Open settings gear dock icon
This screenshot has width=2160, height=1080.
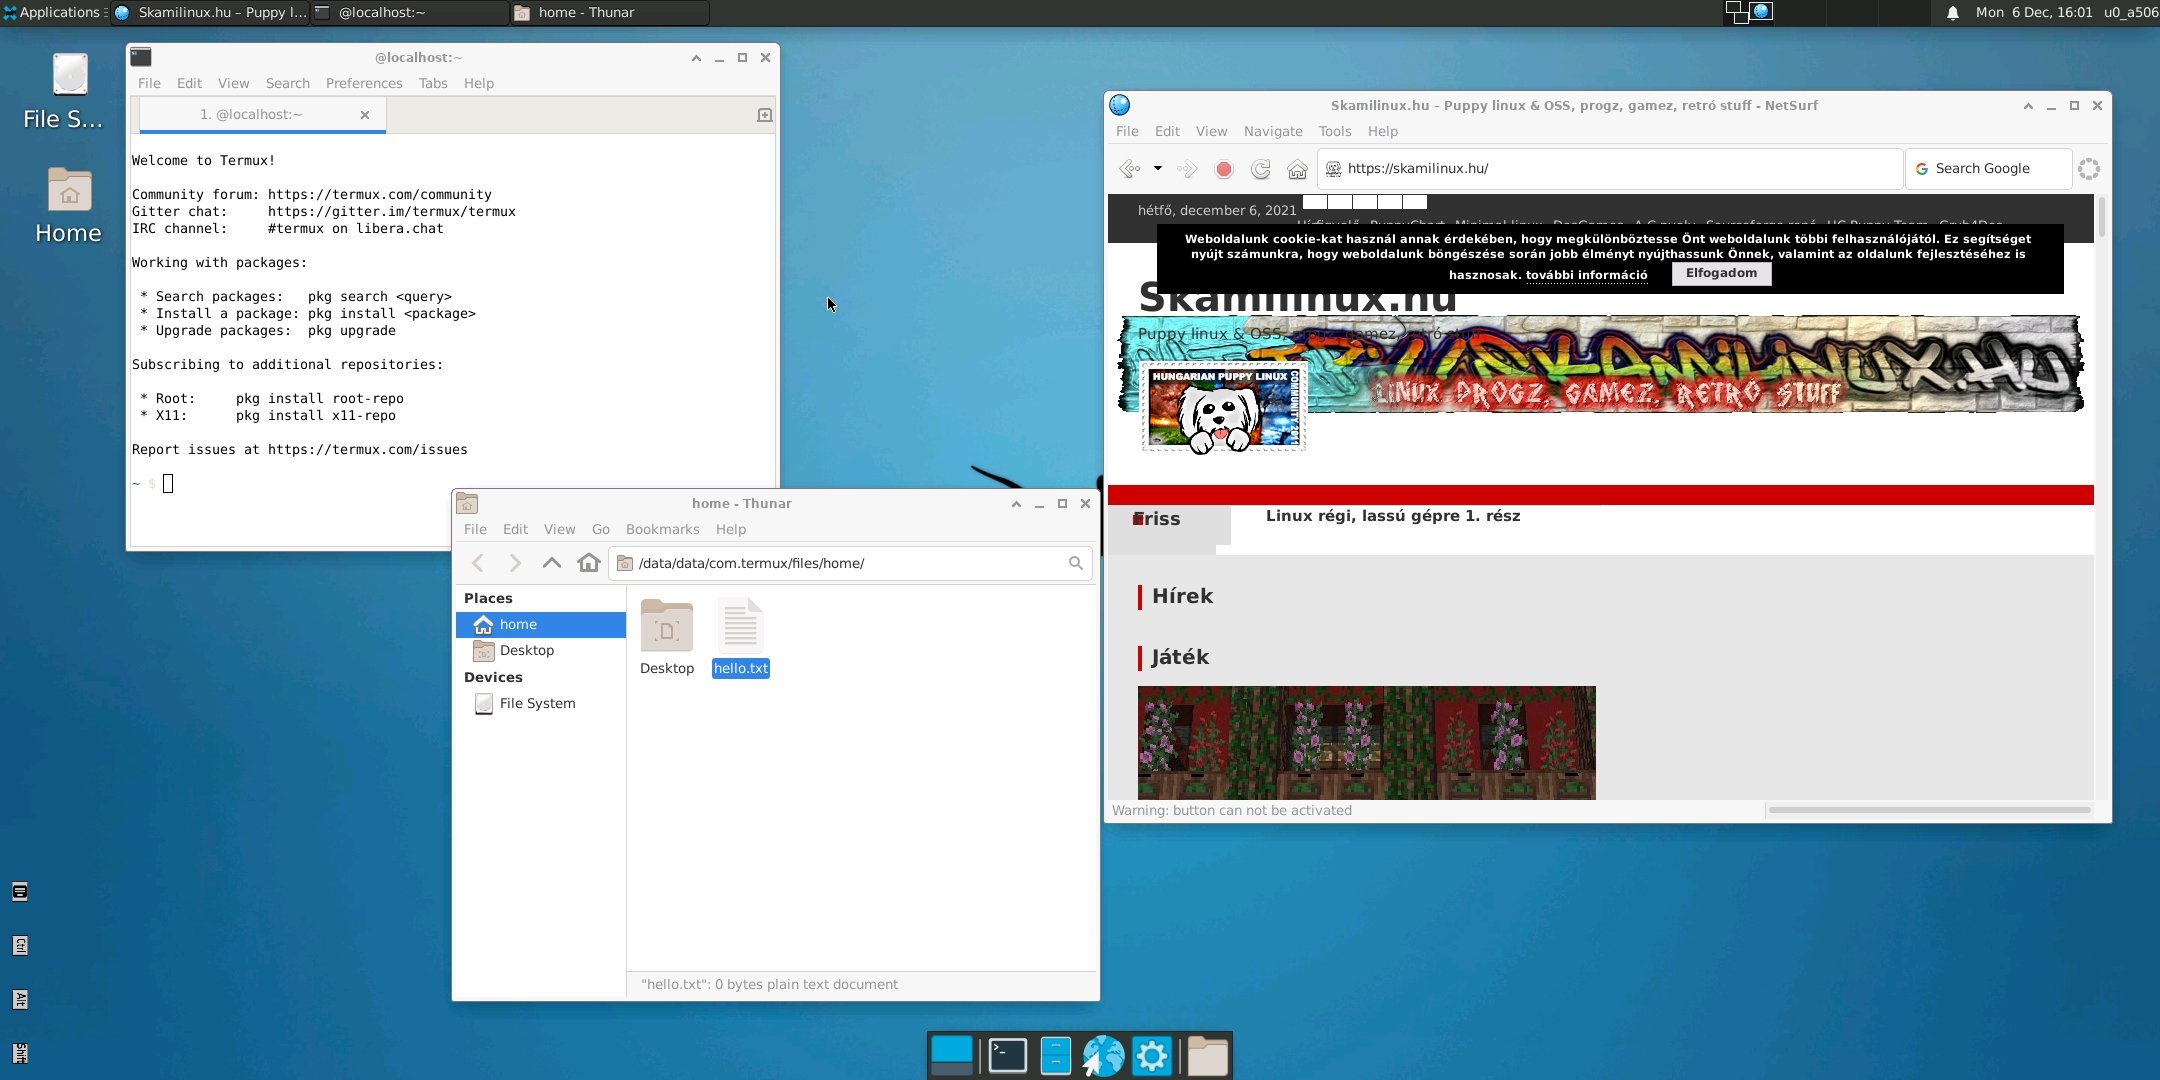click(1152, 1056)
